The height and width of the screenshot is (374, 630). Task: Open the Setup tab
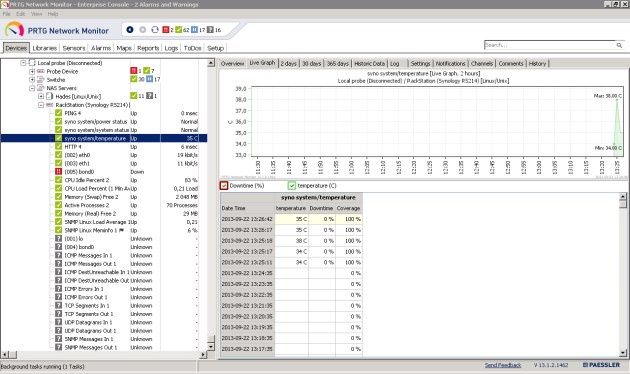point(215,48)
